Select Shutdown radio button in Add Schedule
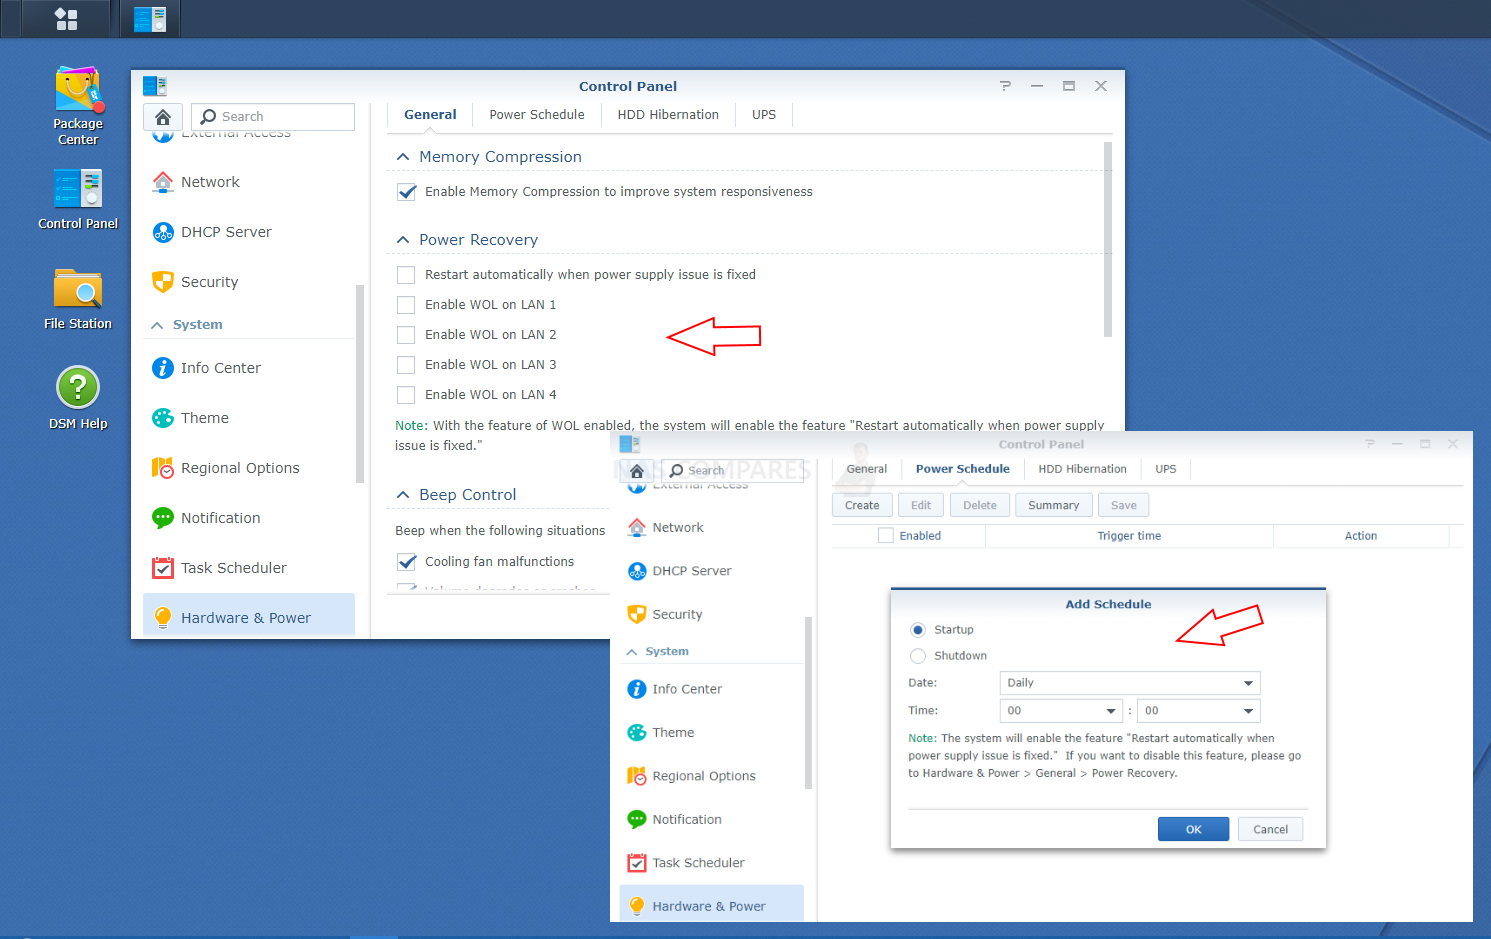The width and height of the screenshot is (1491, 939). (918, 656)
